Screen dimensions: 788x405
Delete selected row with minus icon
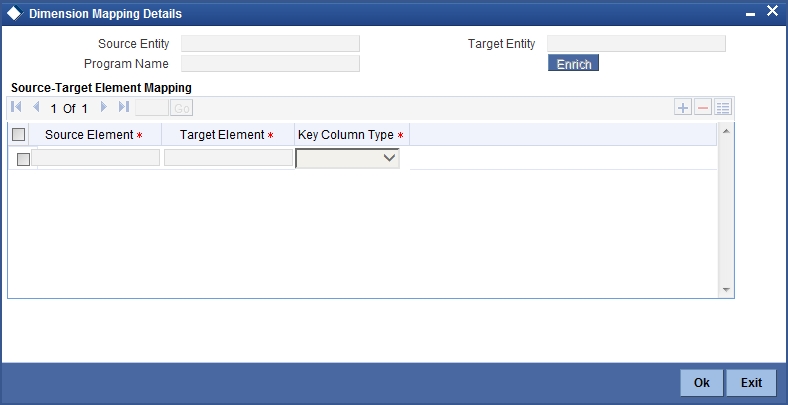[703, 108]
